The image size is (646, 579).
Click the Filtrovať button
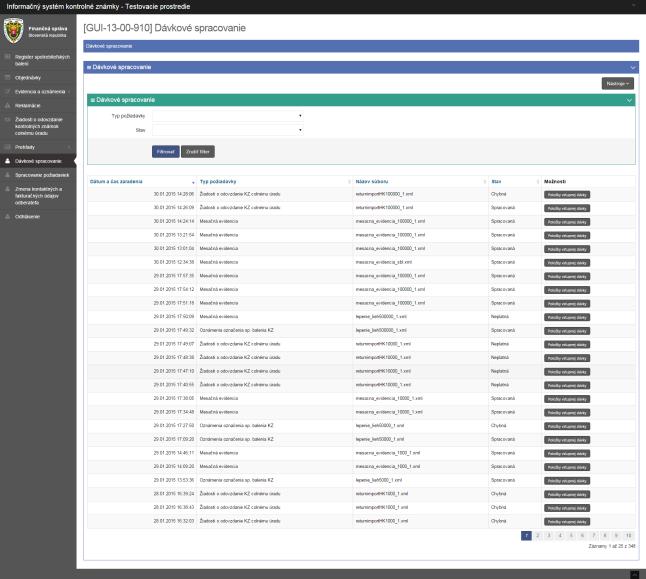[166, 152]
